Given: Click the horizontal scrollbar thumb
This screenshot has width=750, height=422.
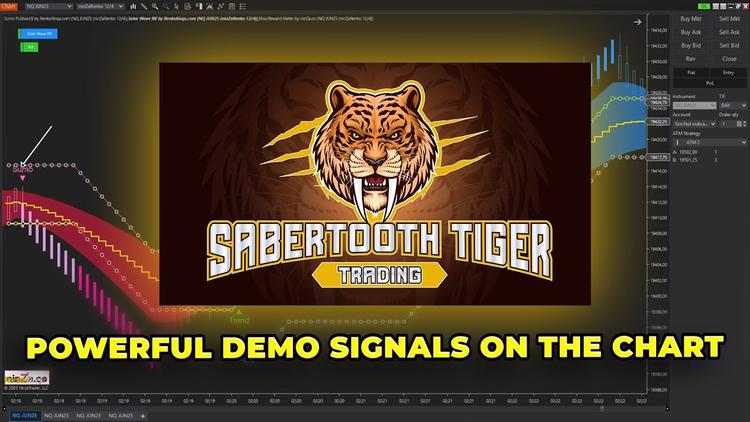Looking at the screenshot, I should (602, 409).
